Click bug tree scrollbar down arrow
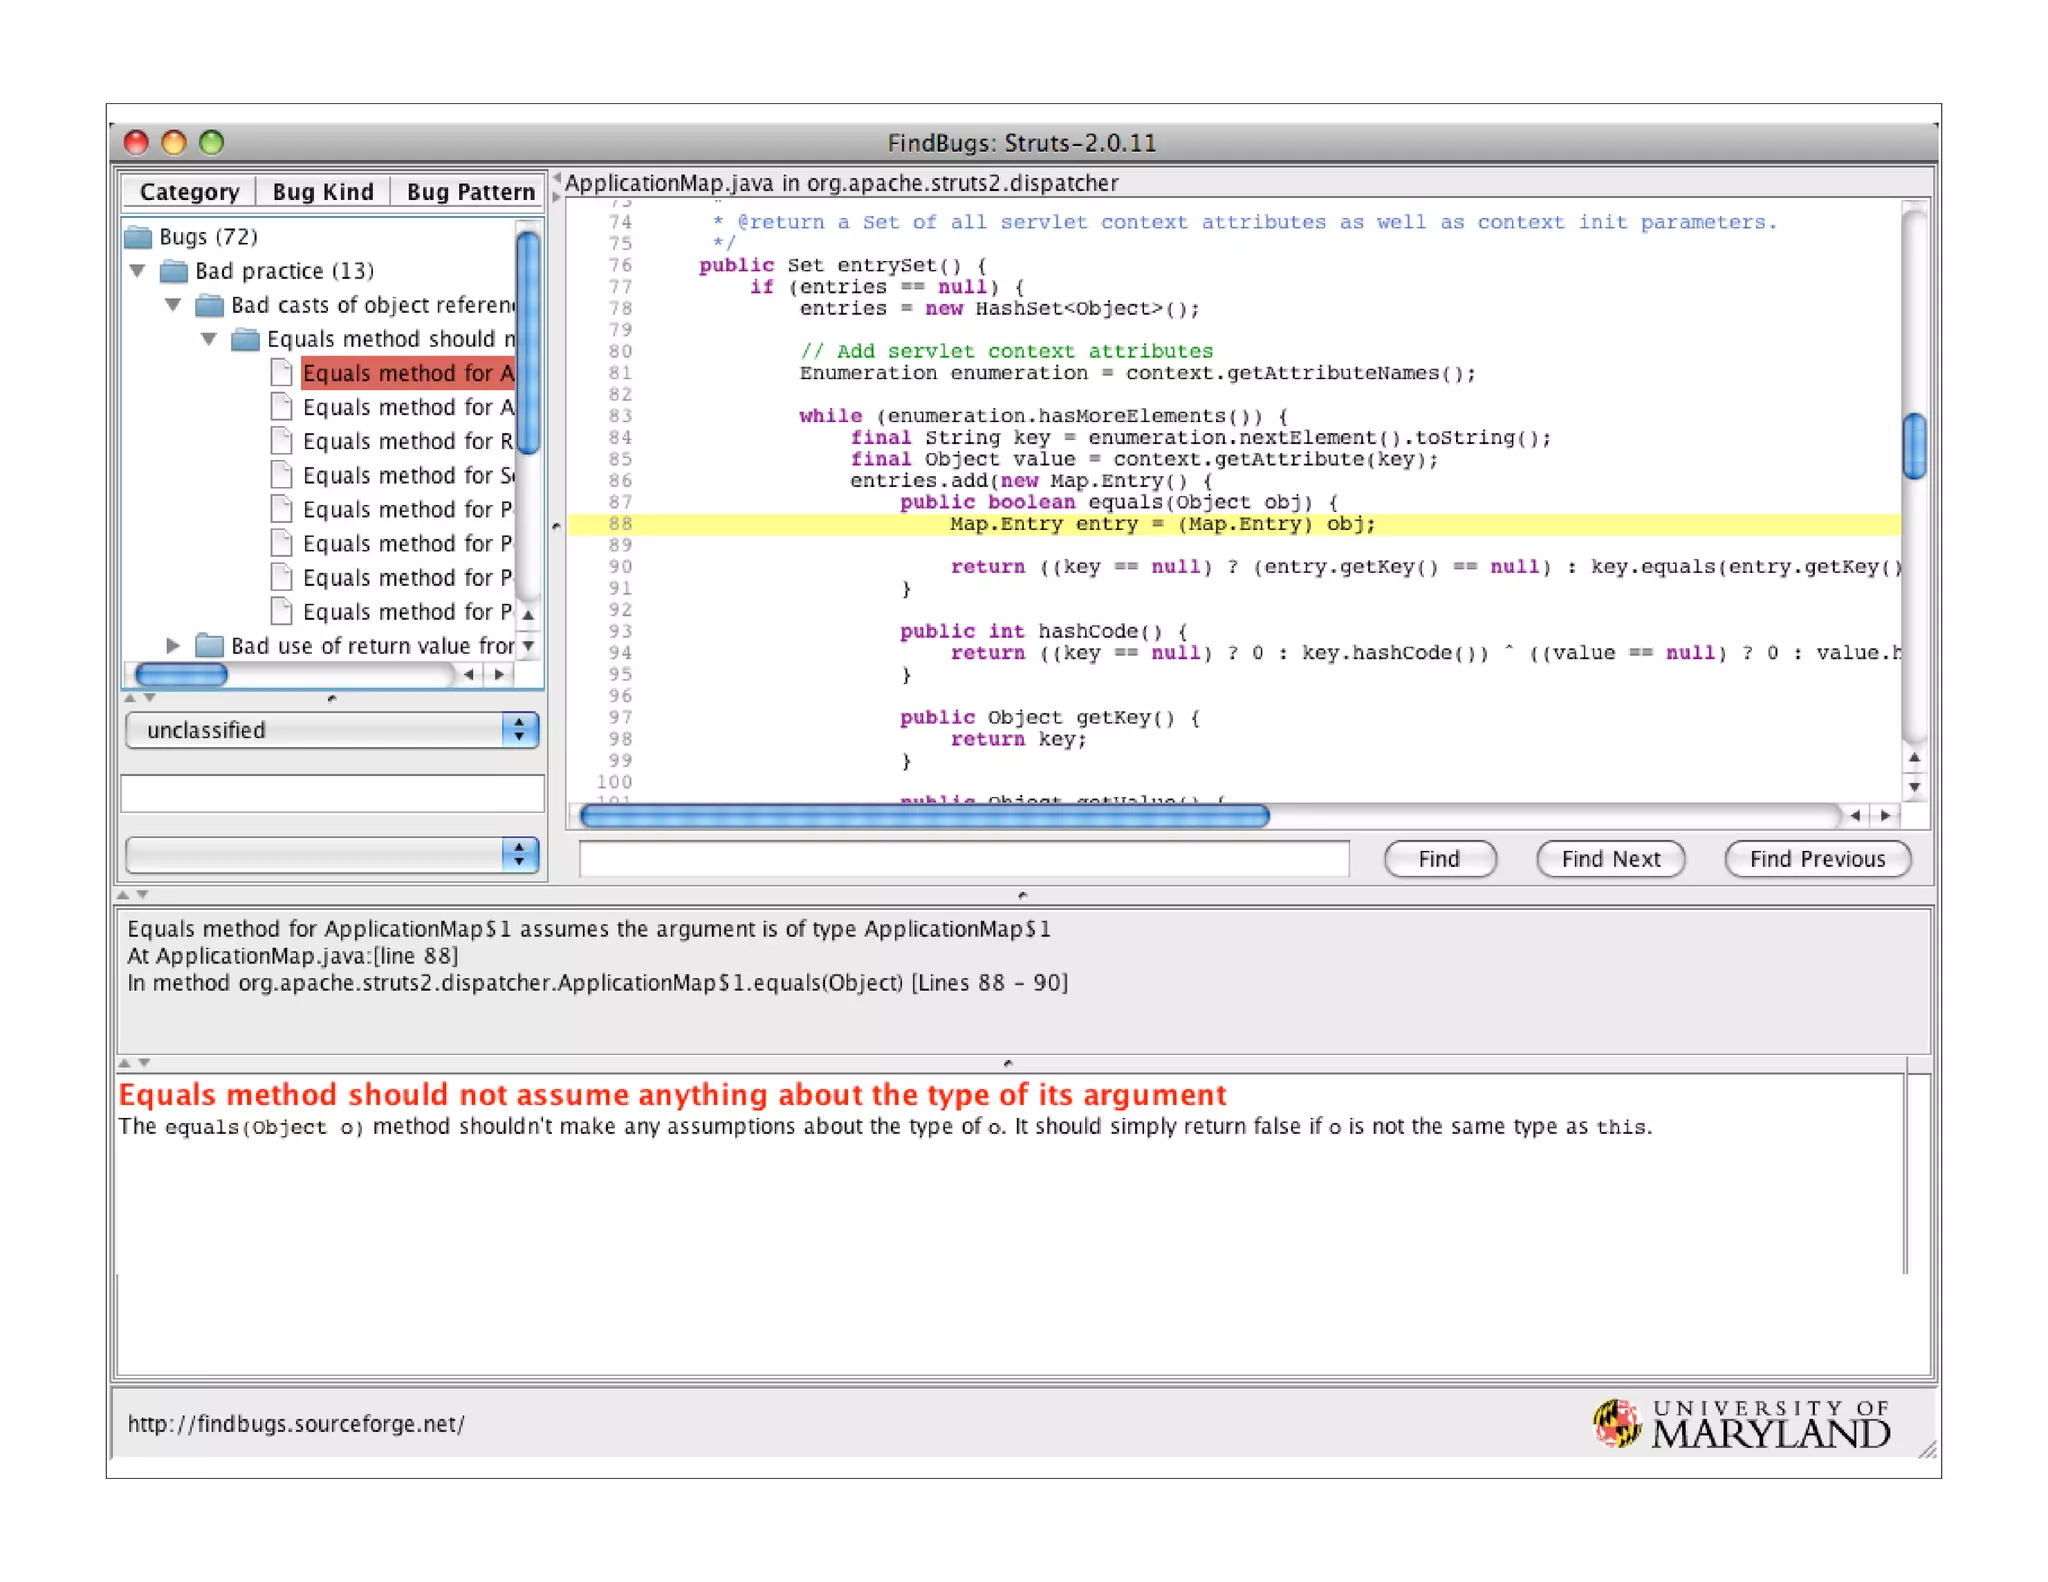The image size is (2048, 1582). (528, 646)
